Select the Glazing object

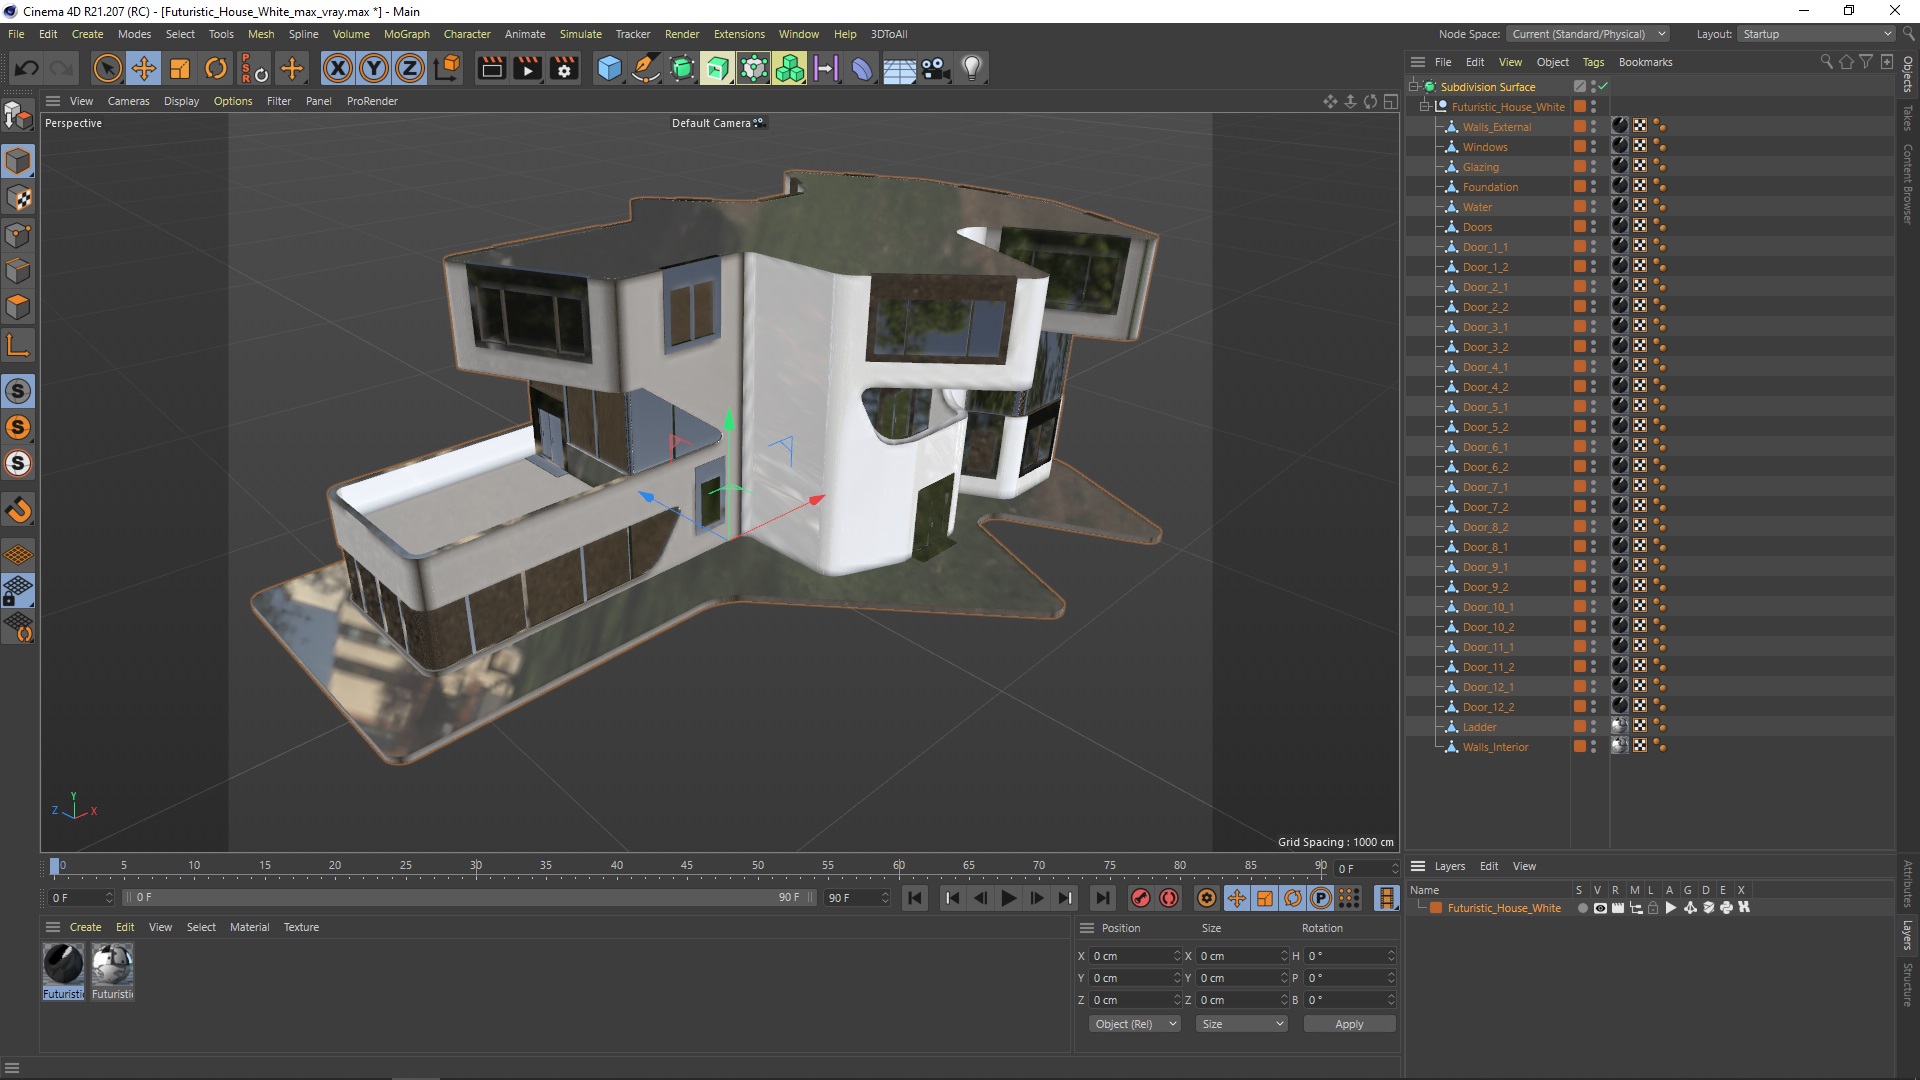coord(1480,167)
